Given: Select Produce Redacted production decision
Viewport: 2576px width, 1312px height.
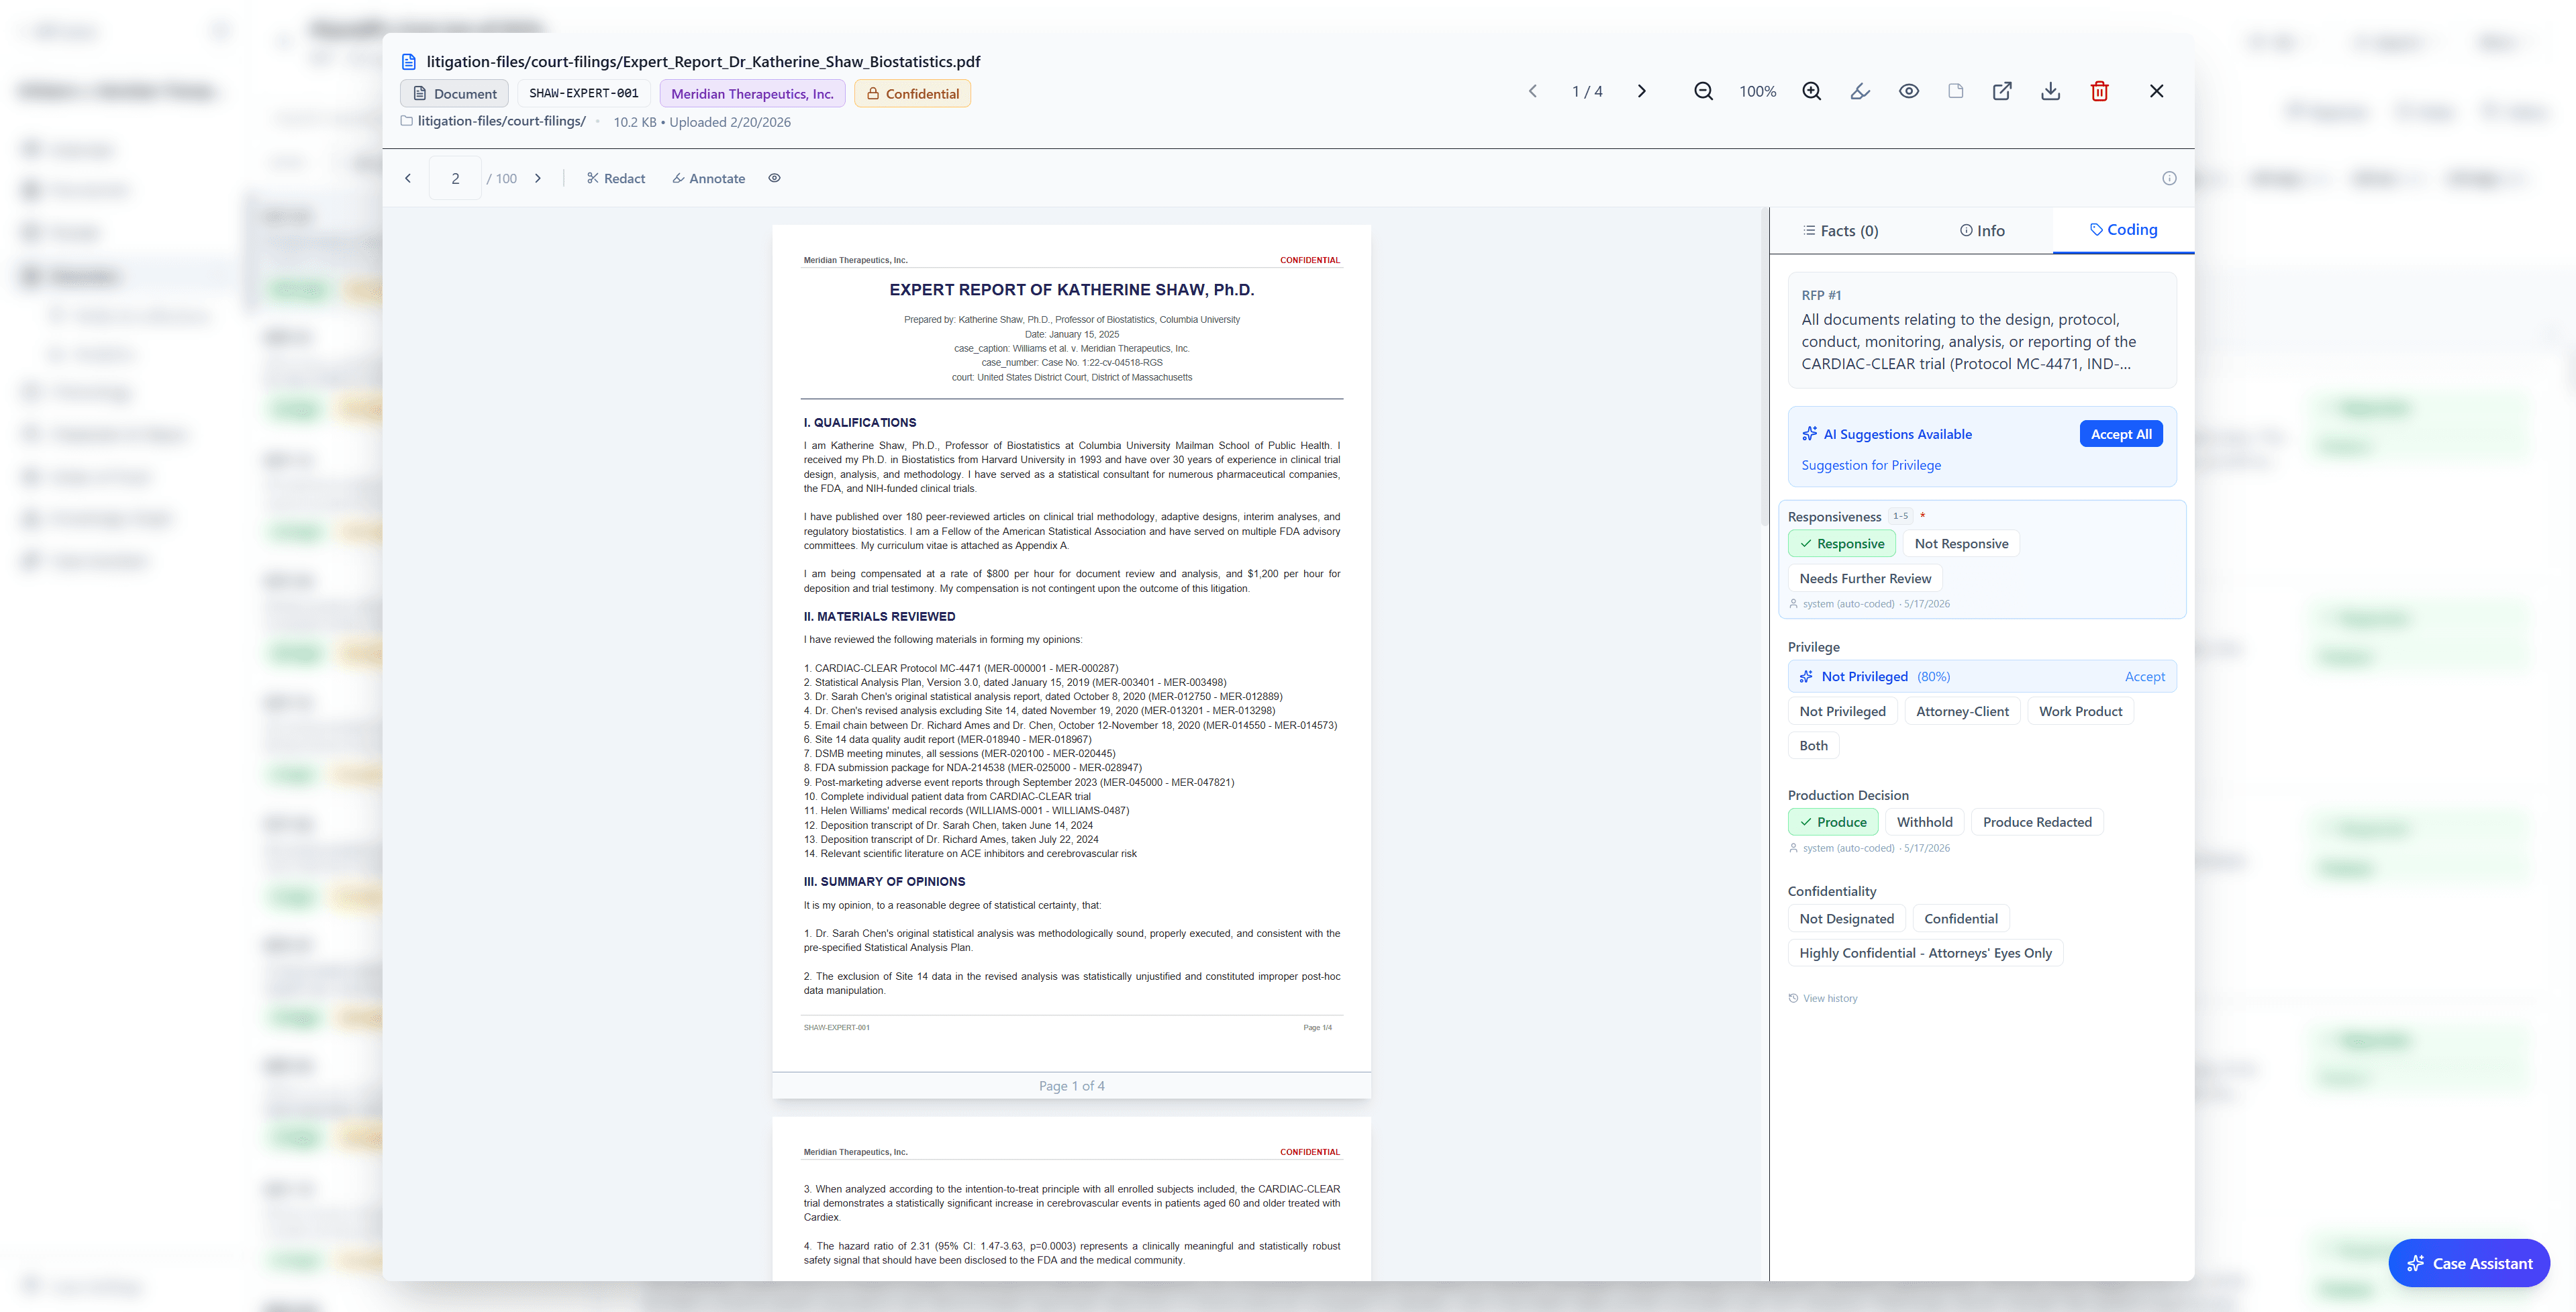Looking at the screenshot, I should 2037,822.
